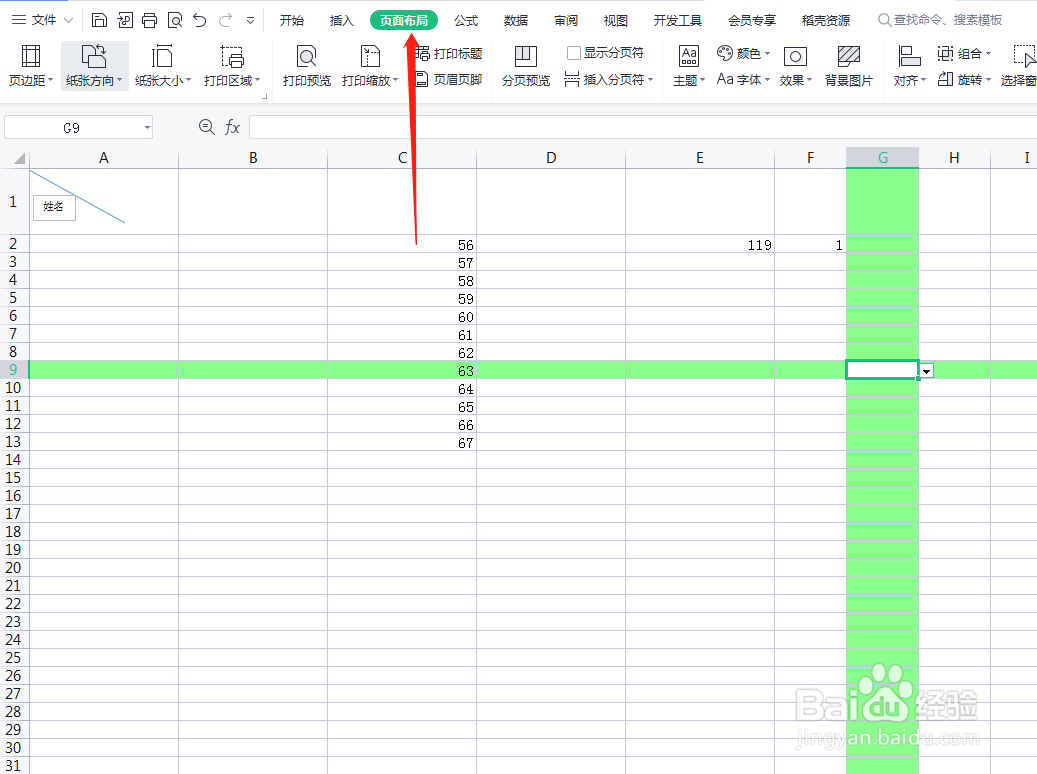Switch to the 开始 tab
This screenshot has height=774, width=1037.
[291, 21]
